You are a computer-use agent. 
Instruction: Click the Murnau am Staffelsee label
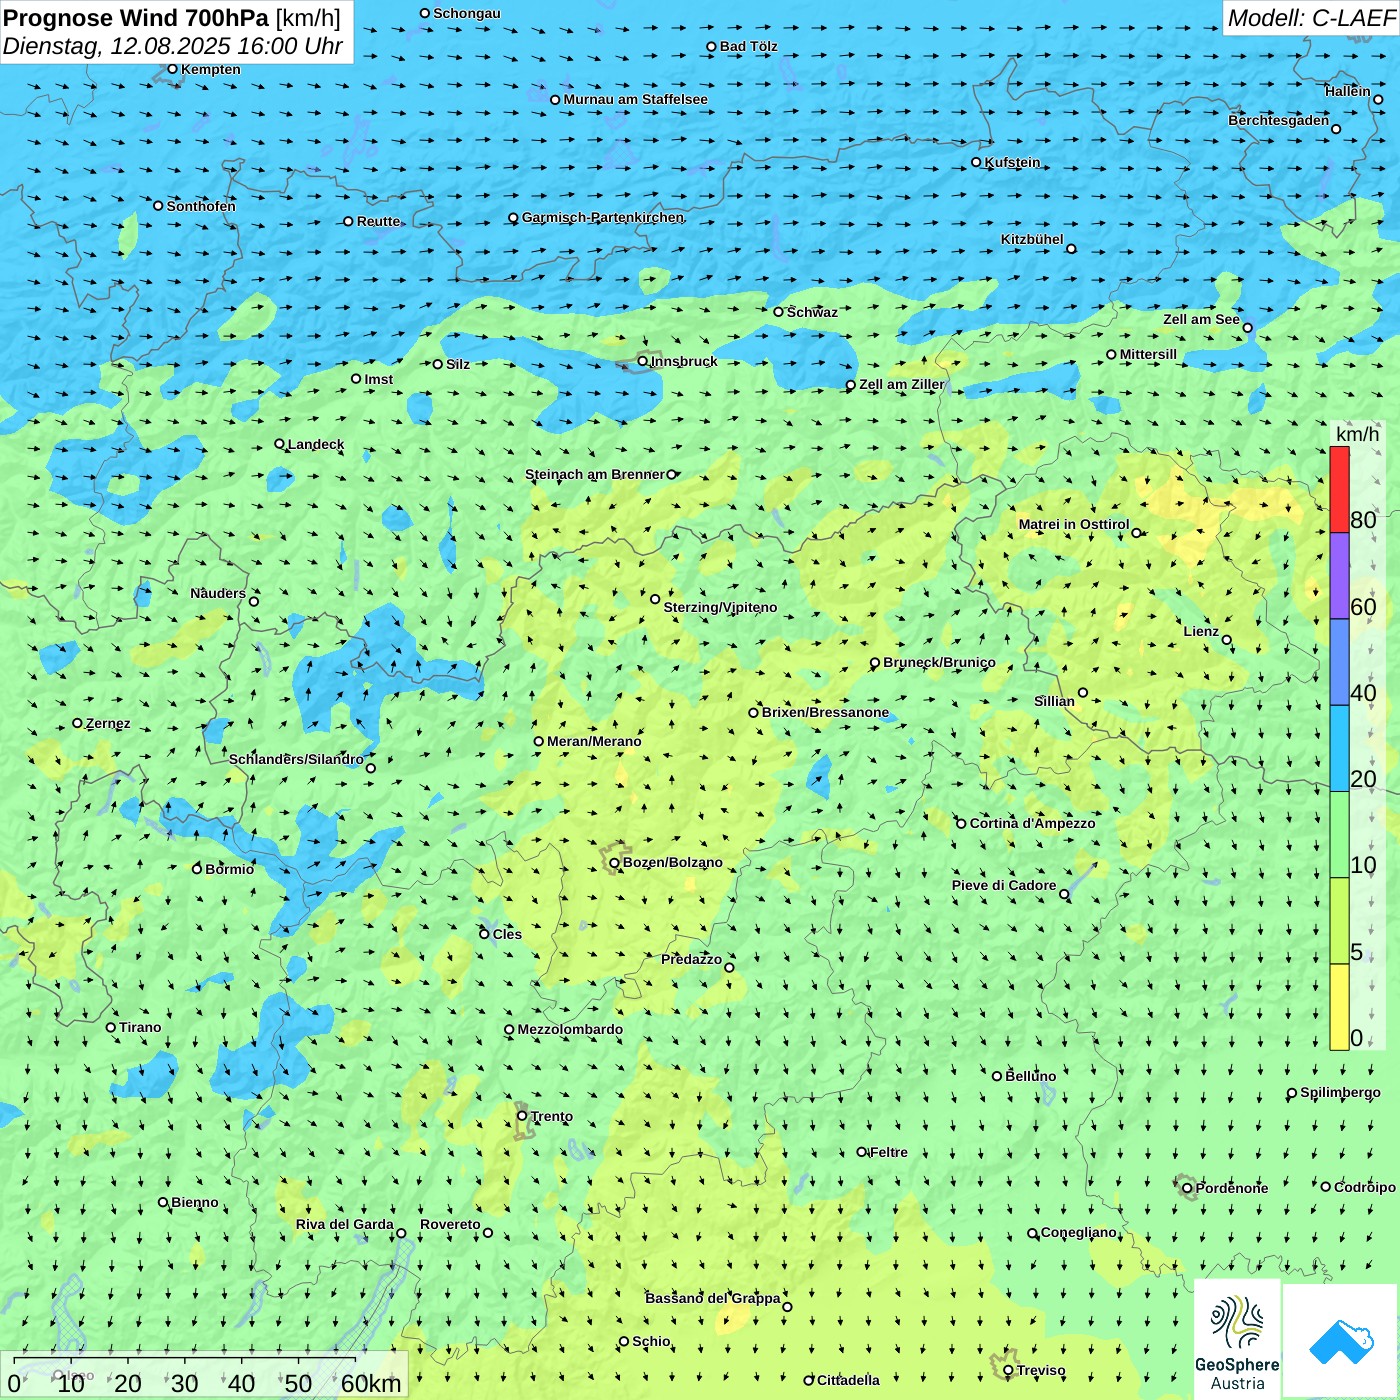[635, 99]
